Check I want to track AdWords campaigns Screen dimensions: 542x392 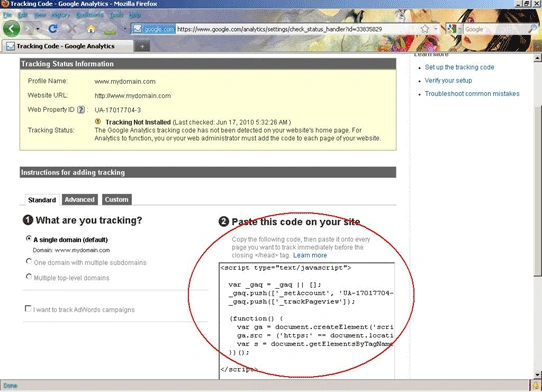[28, 308]
